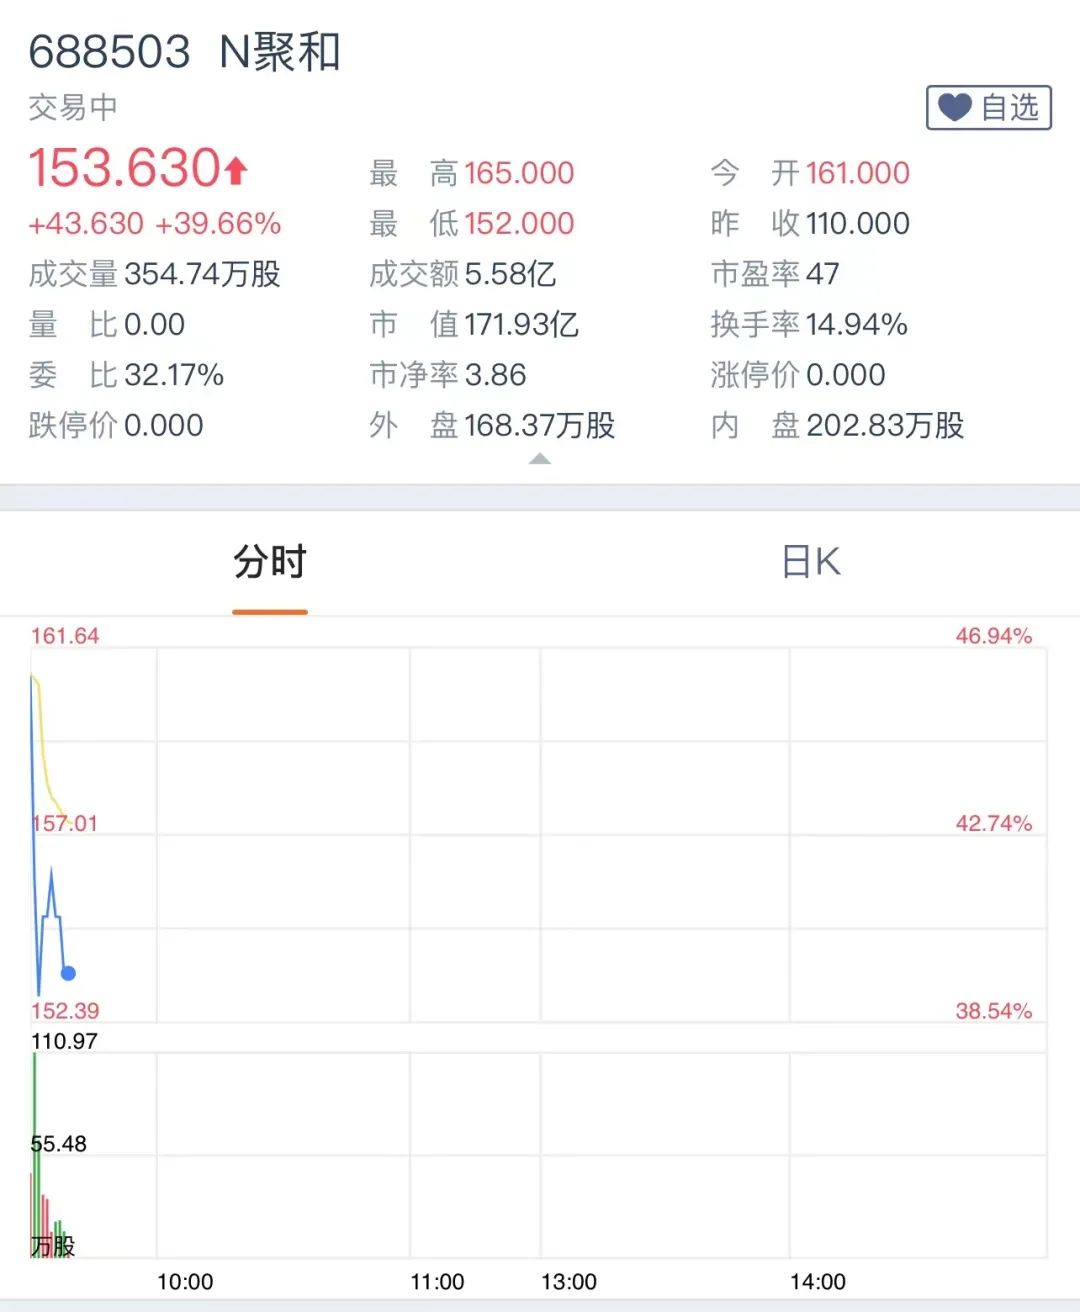Open the 日K chart tab

(811, 562)
